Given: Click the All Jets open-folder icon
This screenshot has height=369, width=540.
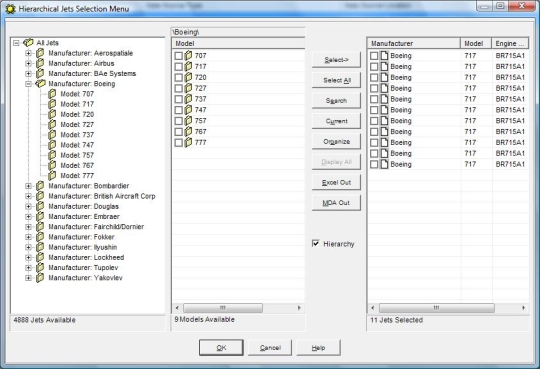Looking at the screenshot, I should [x=28, y=43].
